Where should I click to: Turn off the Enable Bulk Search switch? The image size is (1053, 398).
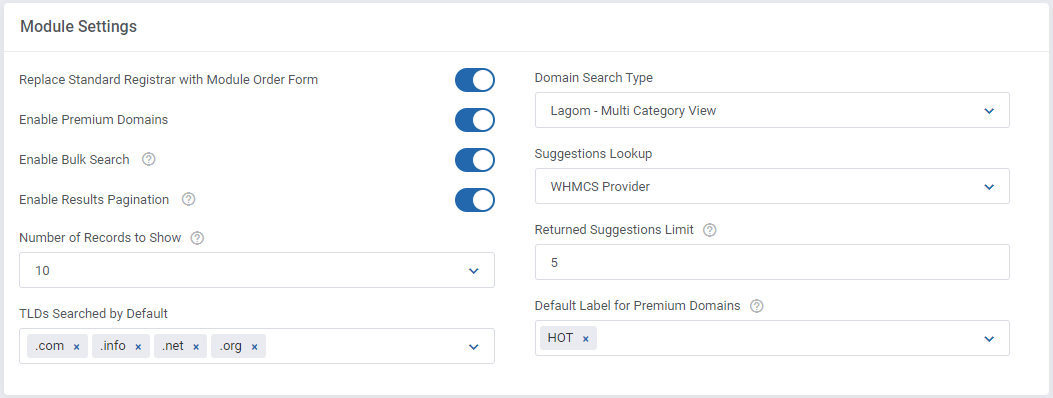click(475, 160)
